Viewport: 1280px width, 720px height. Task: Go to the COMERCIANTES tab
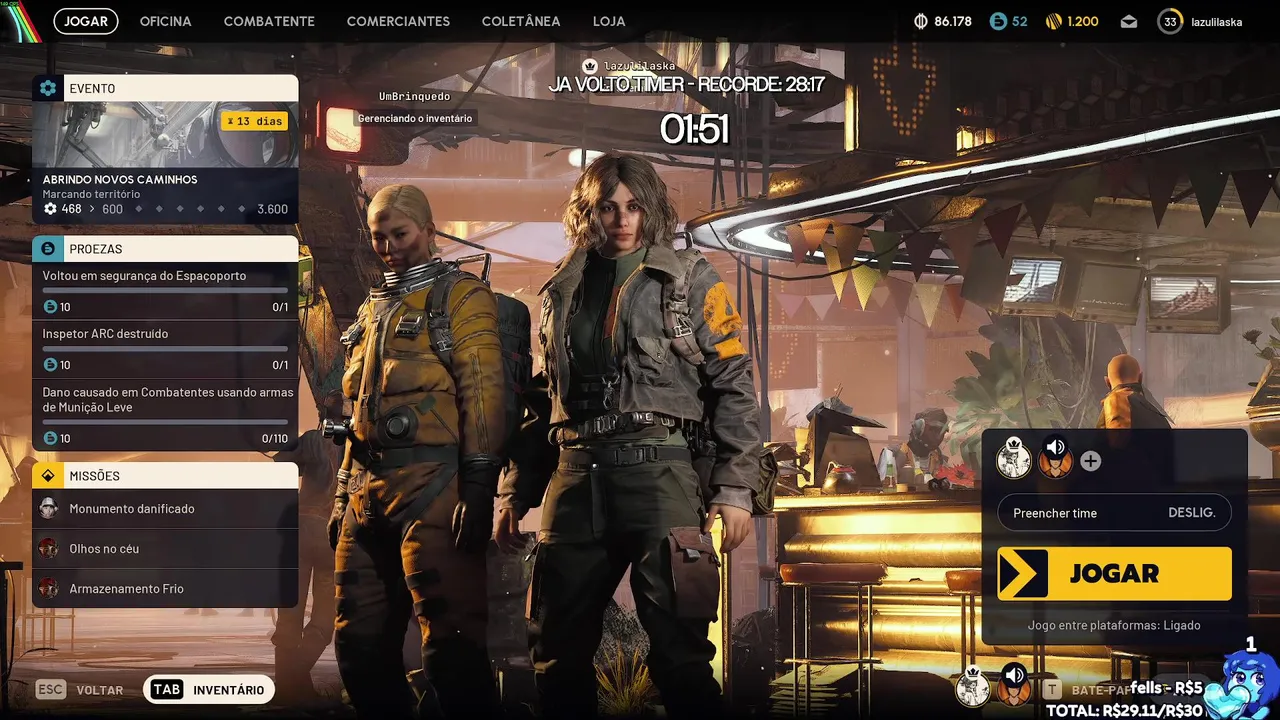[x=398, y=21]
